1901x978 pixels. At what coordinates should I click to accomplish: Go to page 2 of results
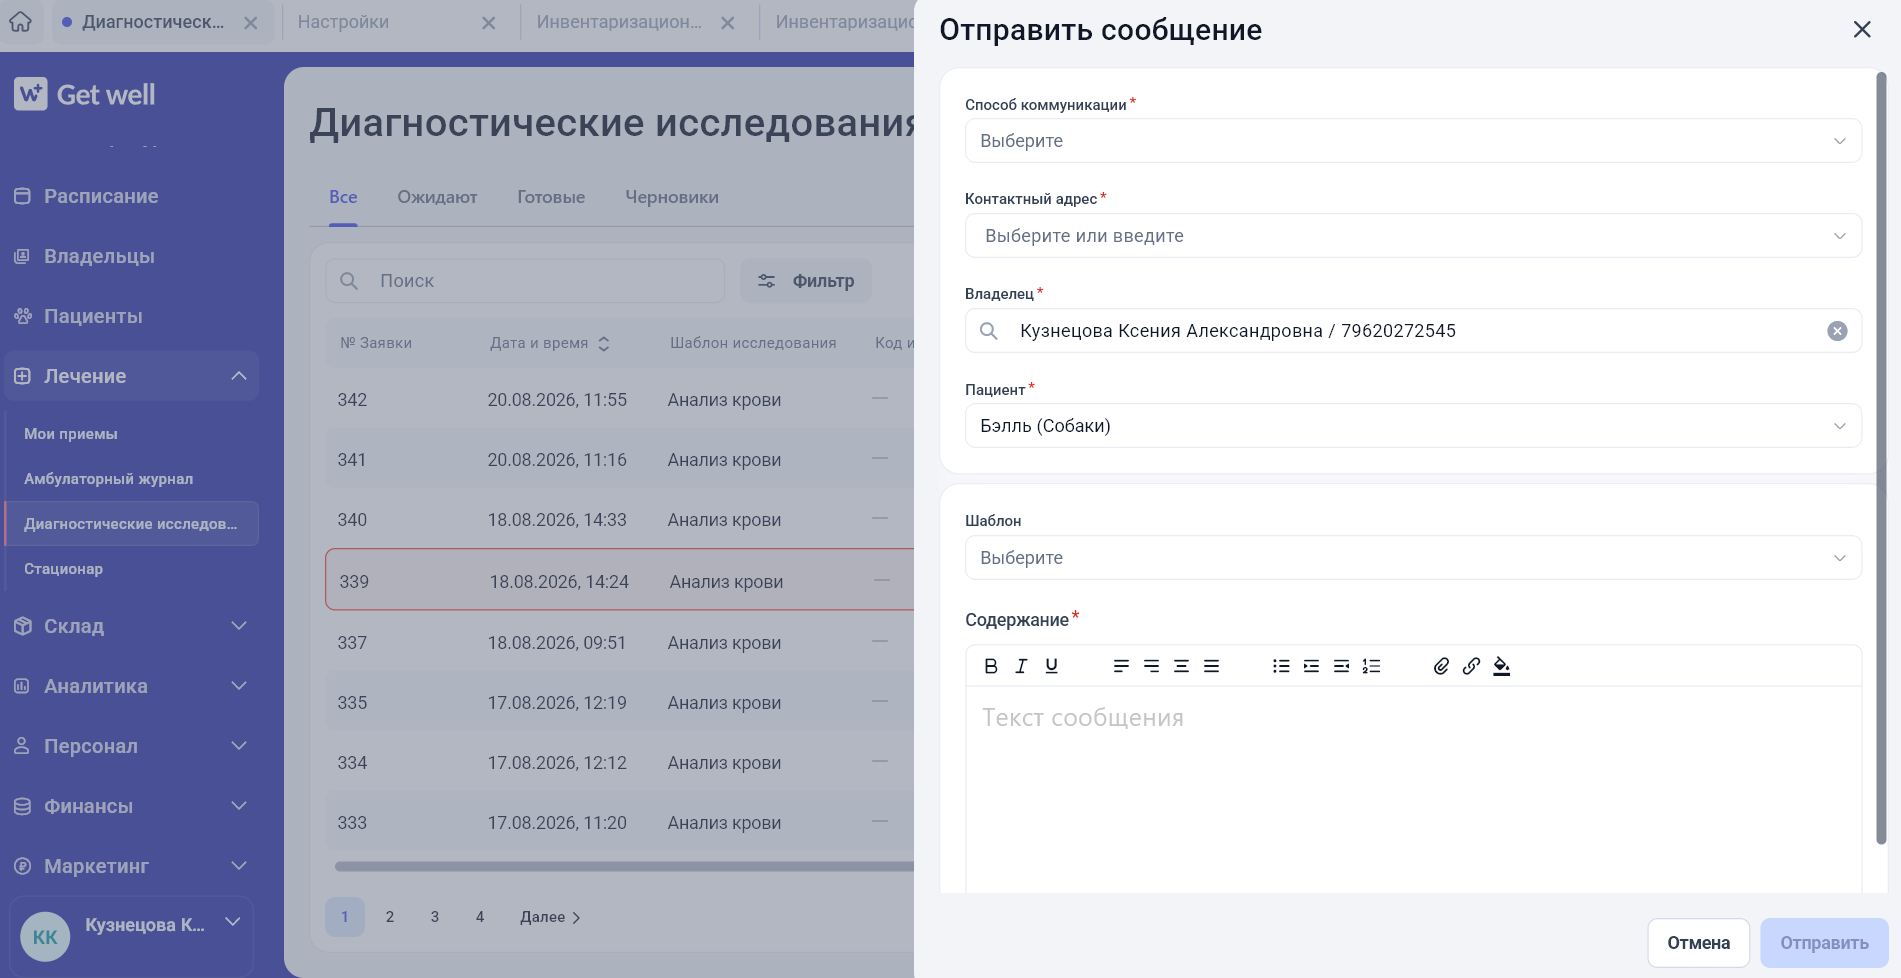tap(390, 917)
